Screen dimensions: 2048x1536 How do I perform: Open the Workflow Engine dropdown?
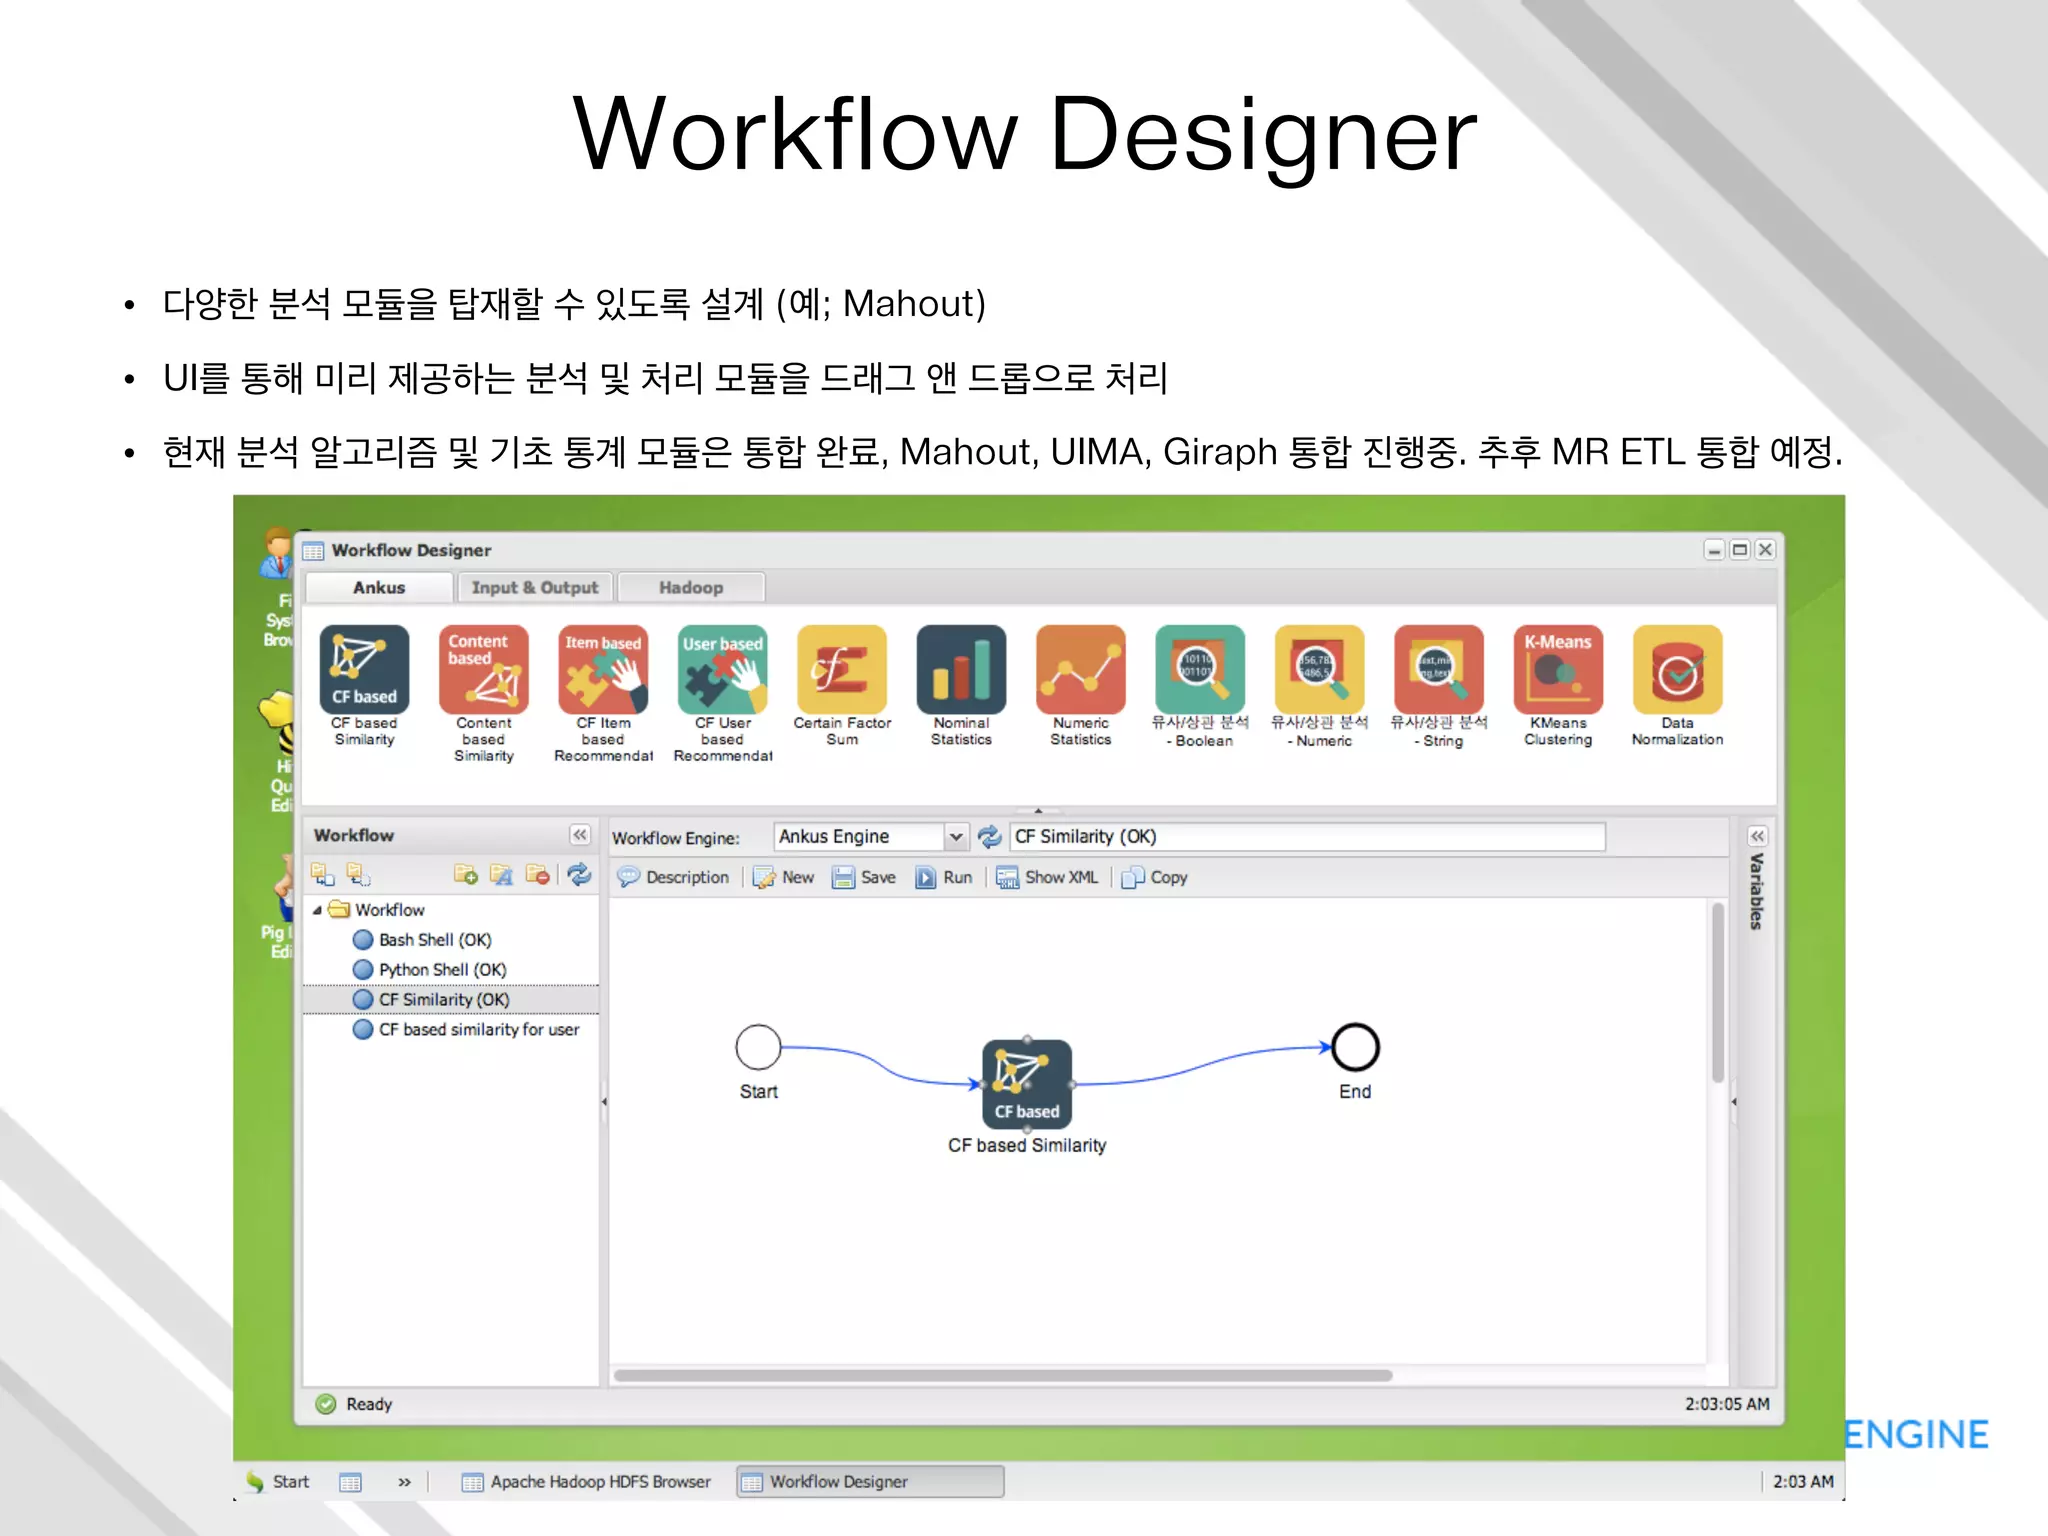pos(956,836)
